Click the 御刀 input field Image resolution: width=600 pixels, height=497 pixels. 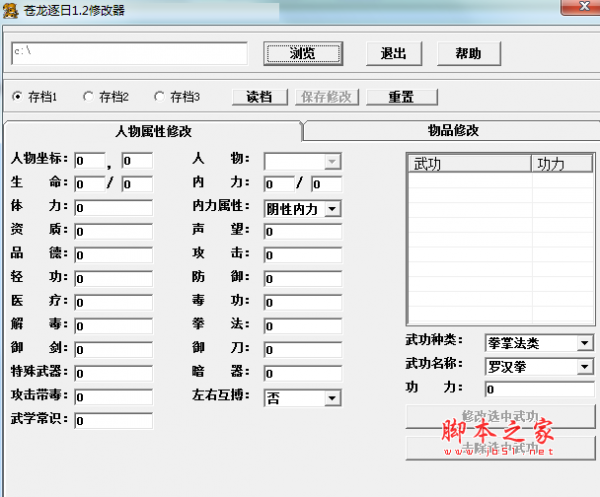tap(303, 350)
